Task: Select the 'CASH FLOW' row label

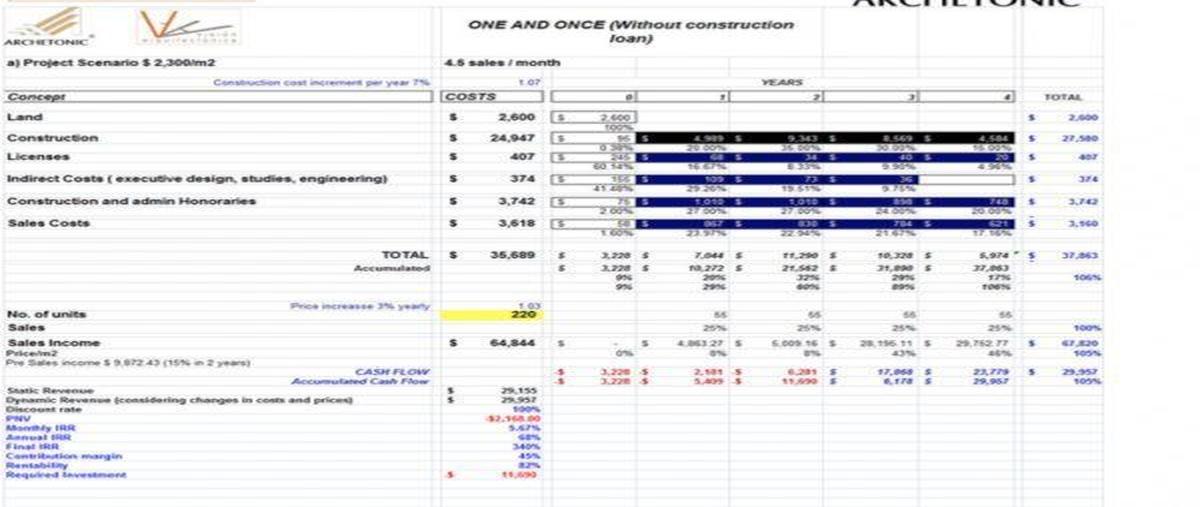Action: coord(392,371)
